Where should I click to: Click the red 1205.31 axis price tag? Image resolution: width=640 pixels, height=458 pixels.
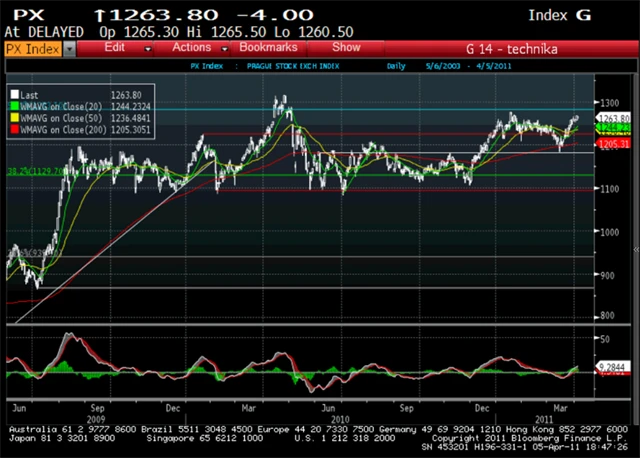pos(613,144)
